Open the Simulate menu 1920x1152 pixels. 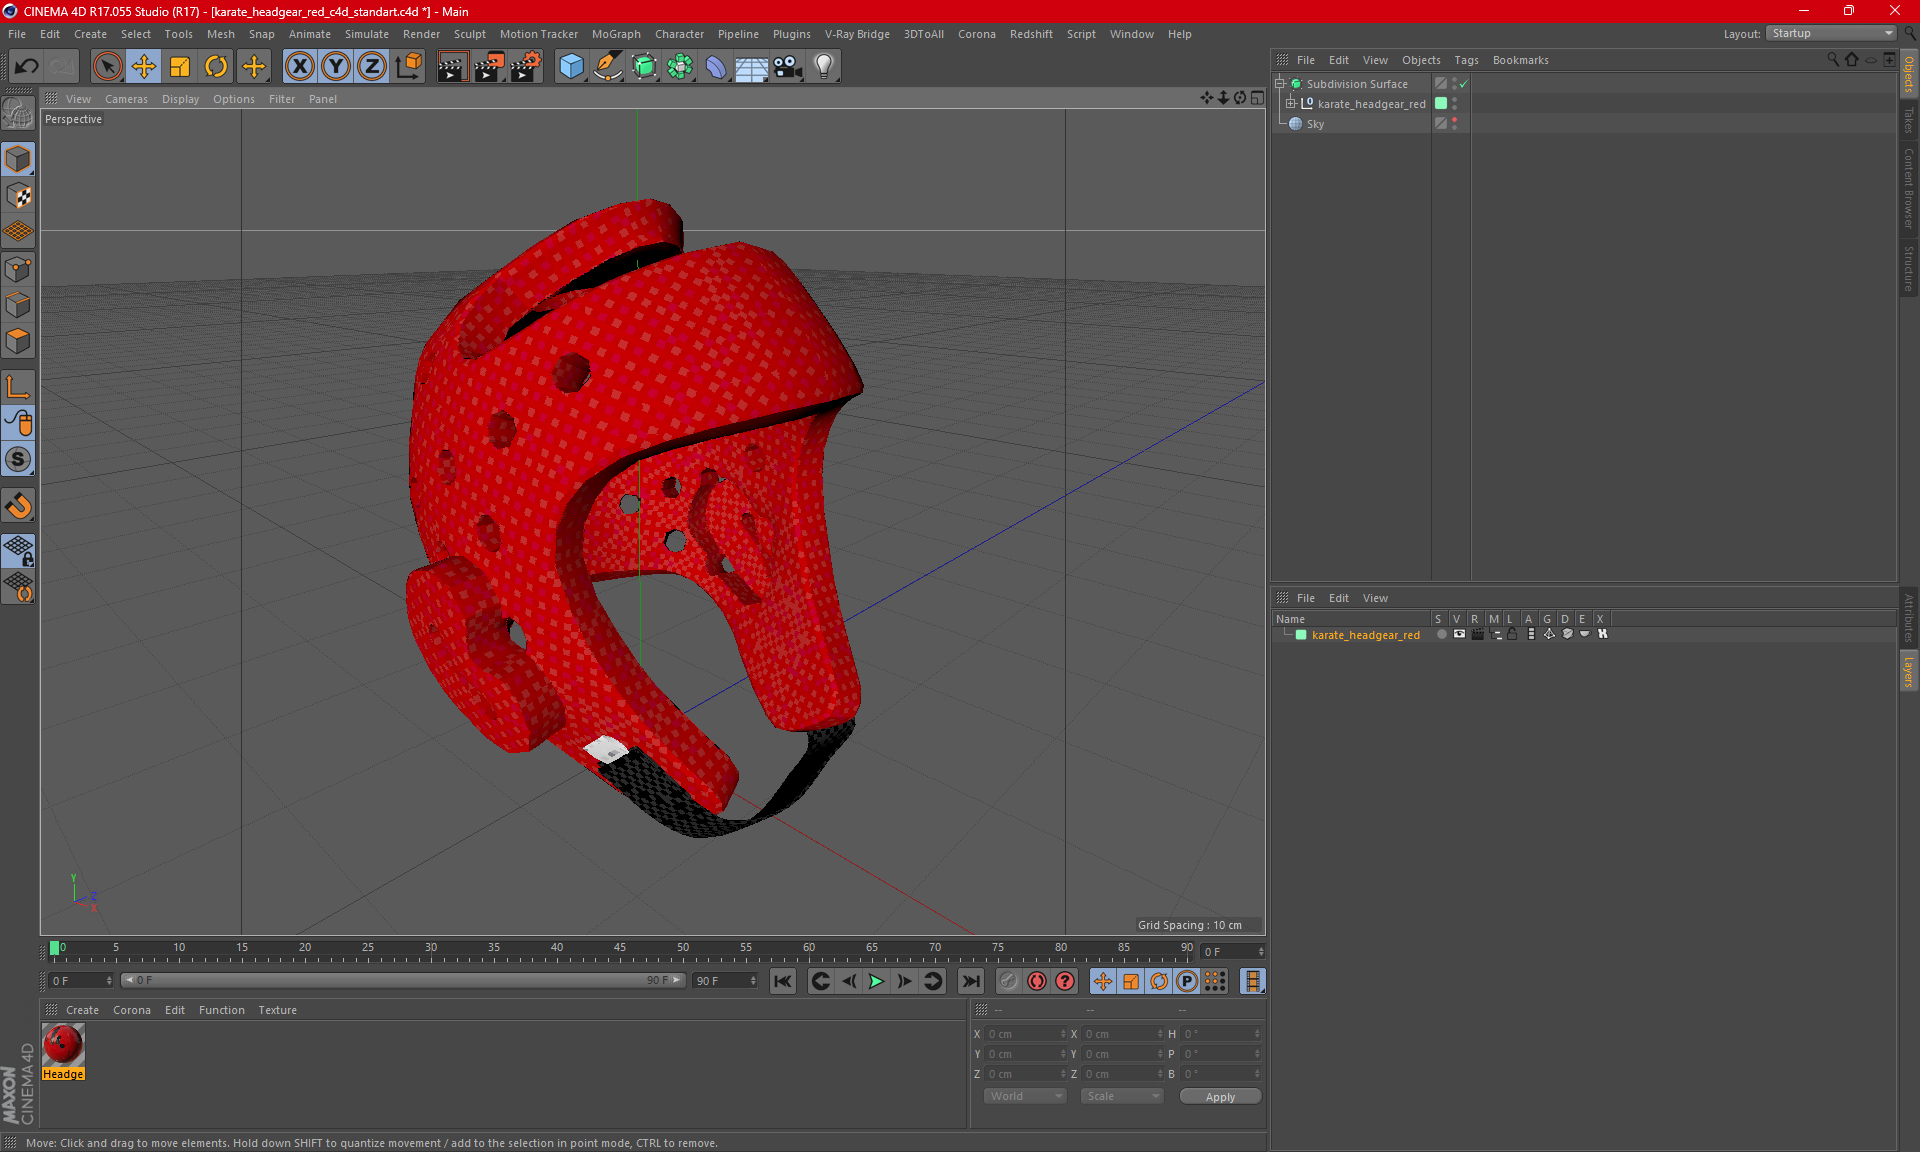(367, 34)
